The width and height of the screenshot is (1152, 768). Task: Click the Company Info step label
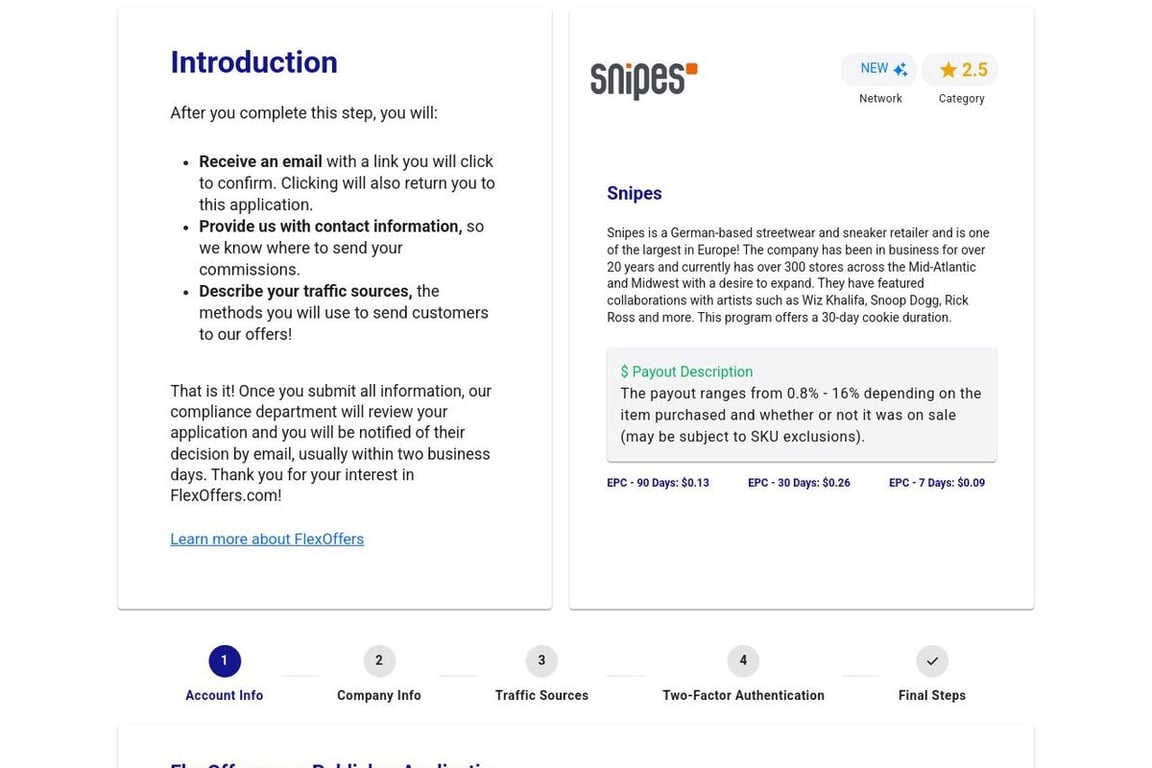click(379, 695)
